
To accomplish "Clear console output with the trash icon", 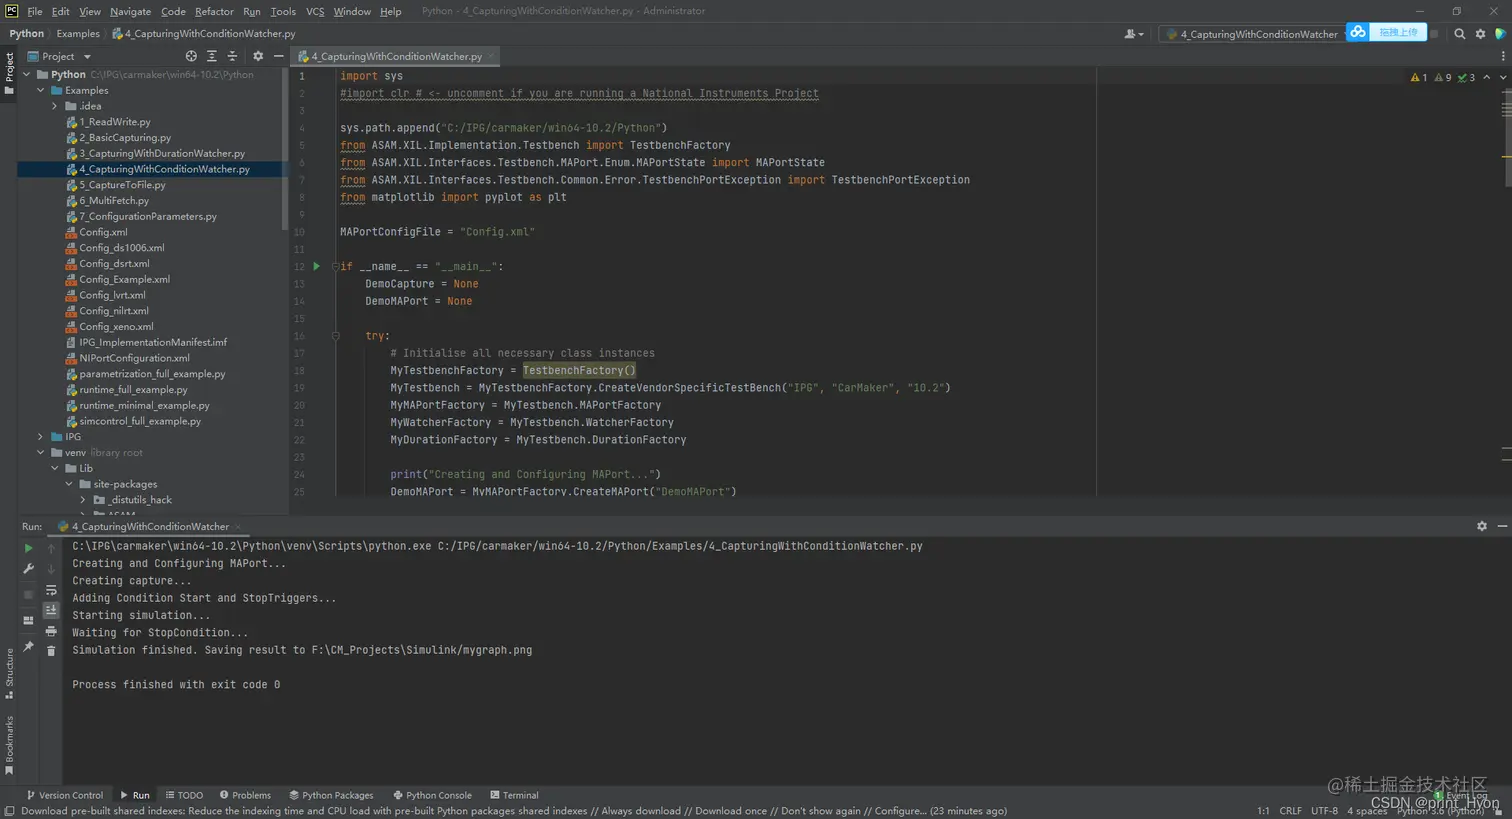I will point(51,651).
